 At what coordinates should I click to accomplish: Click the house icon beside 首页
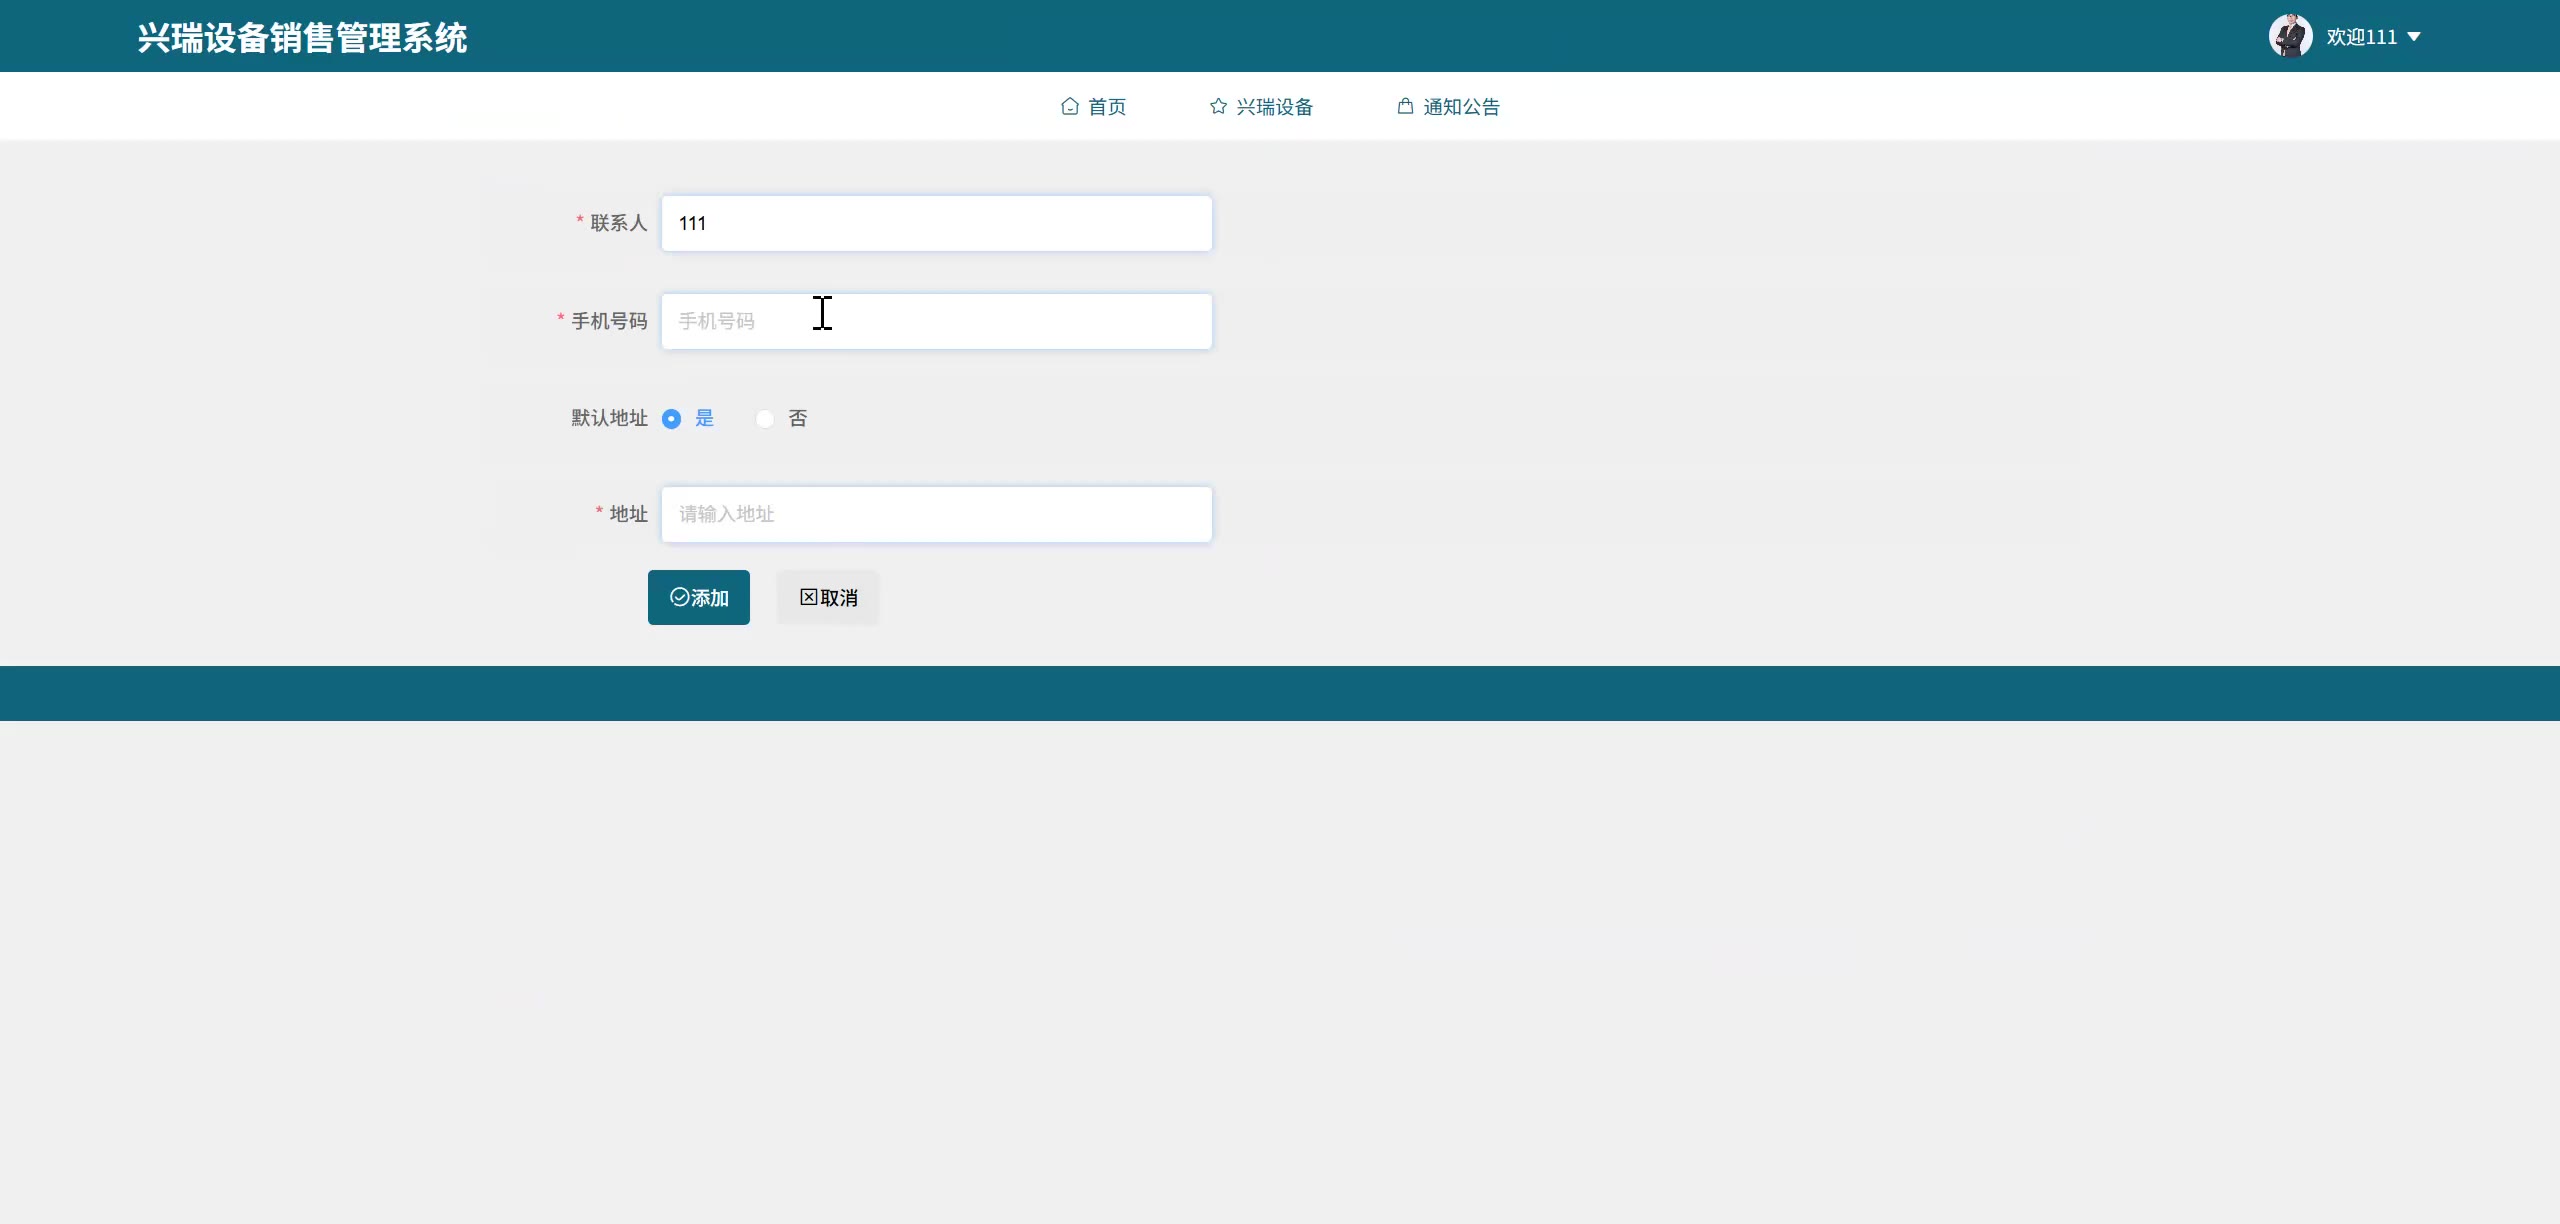(1070, 106)
